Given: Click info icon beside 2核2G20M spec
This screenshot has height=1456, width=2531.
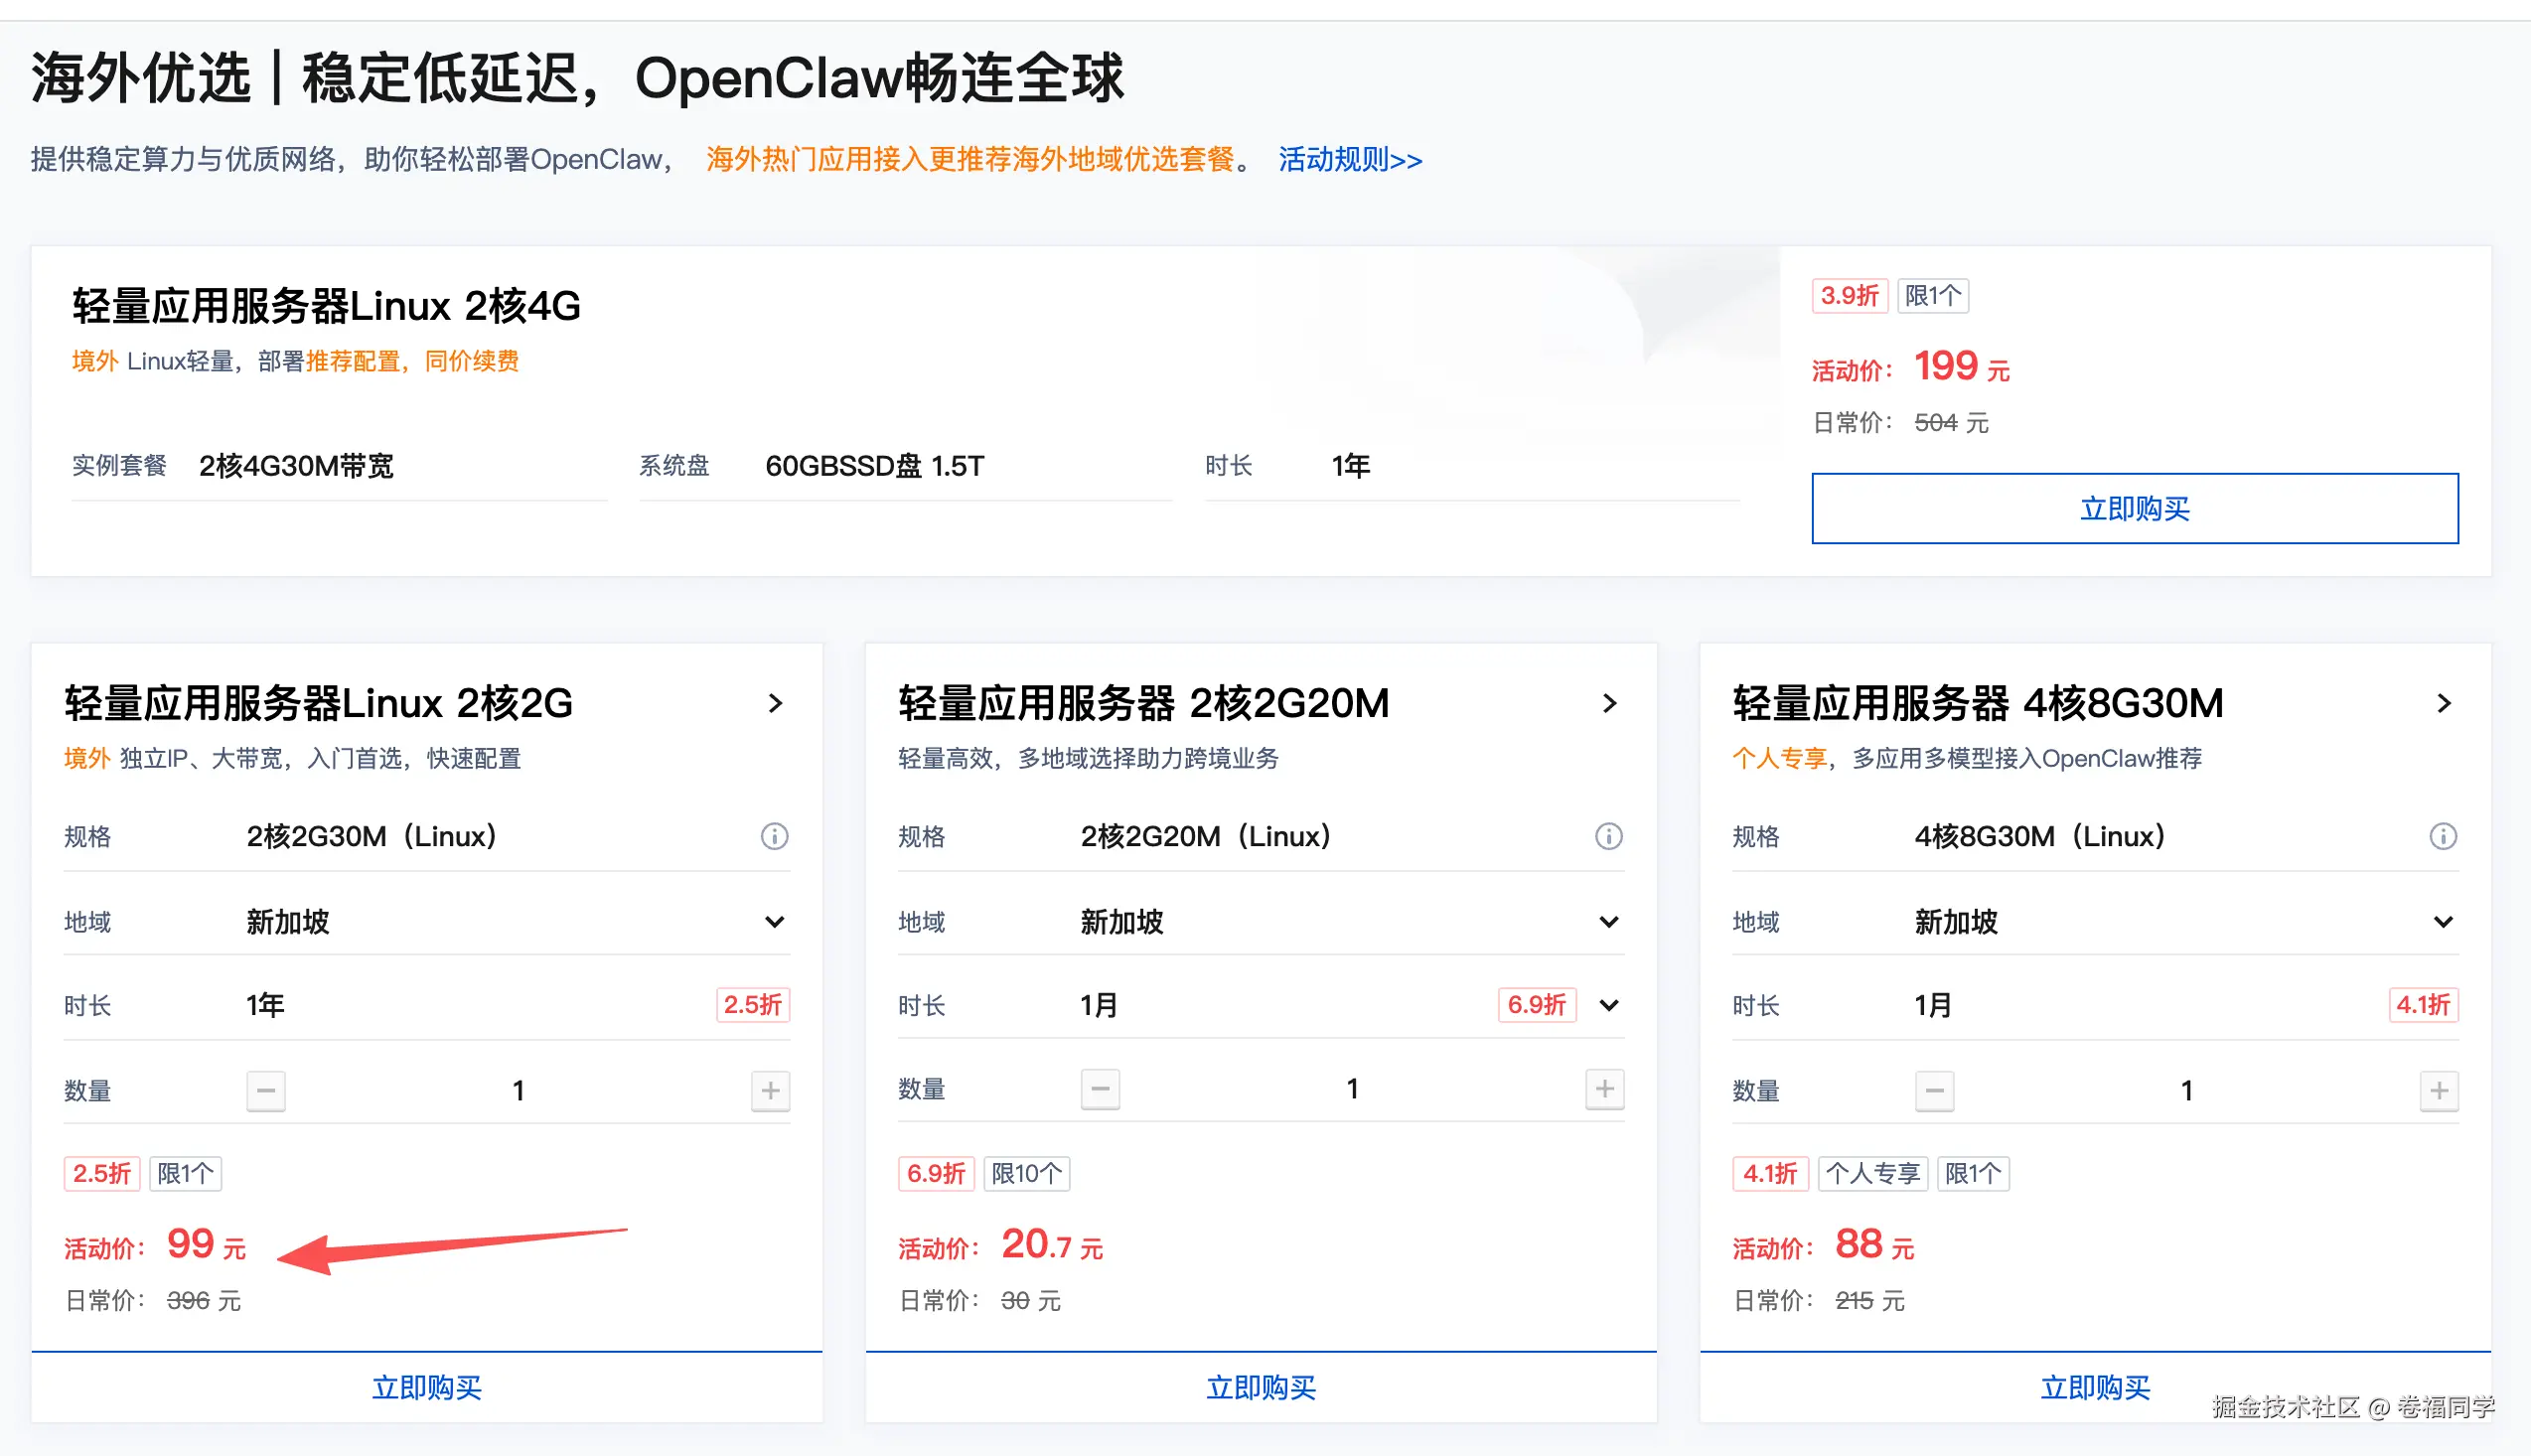Looking at the screenshot, I should [x=1608, y=836].
